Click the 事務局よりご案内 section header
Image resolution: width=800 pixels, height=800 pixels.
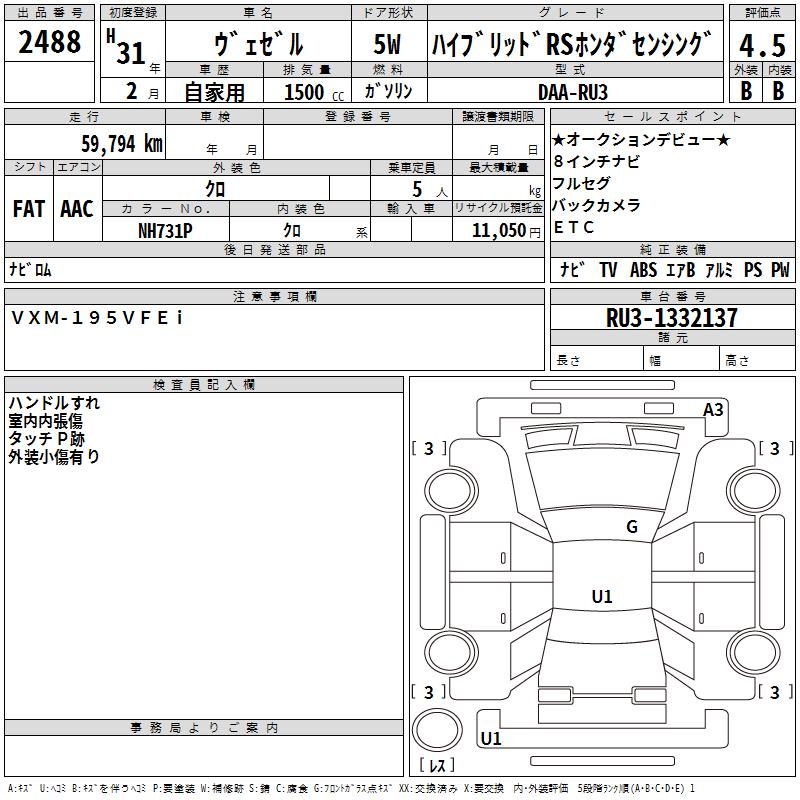click(204, 728)
